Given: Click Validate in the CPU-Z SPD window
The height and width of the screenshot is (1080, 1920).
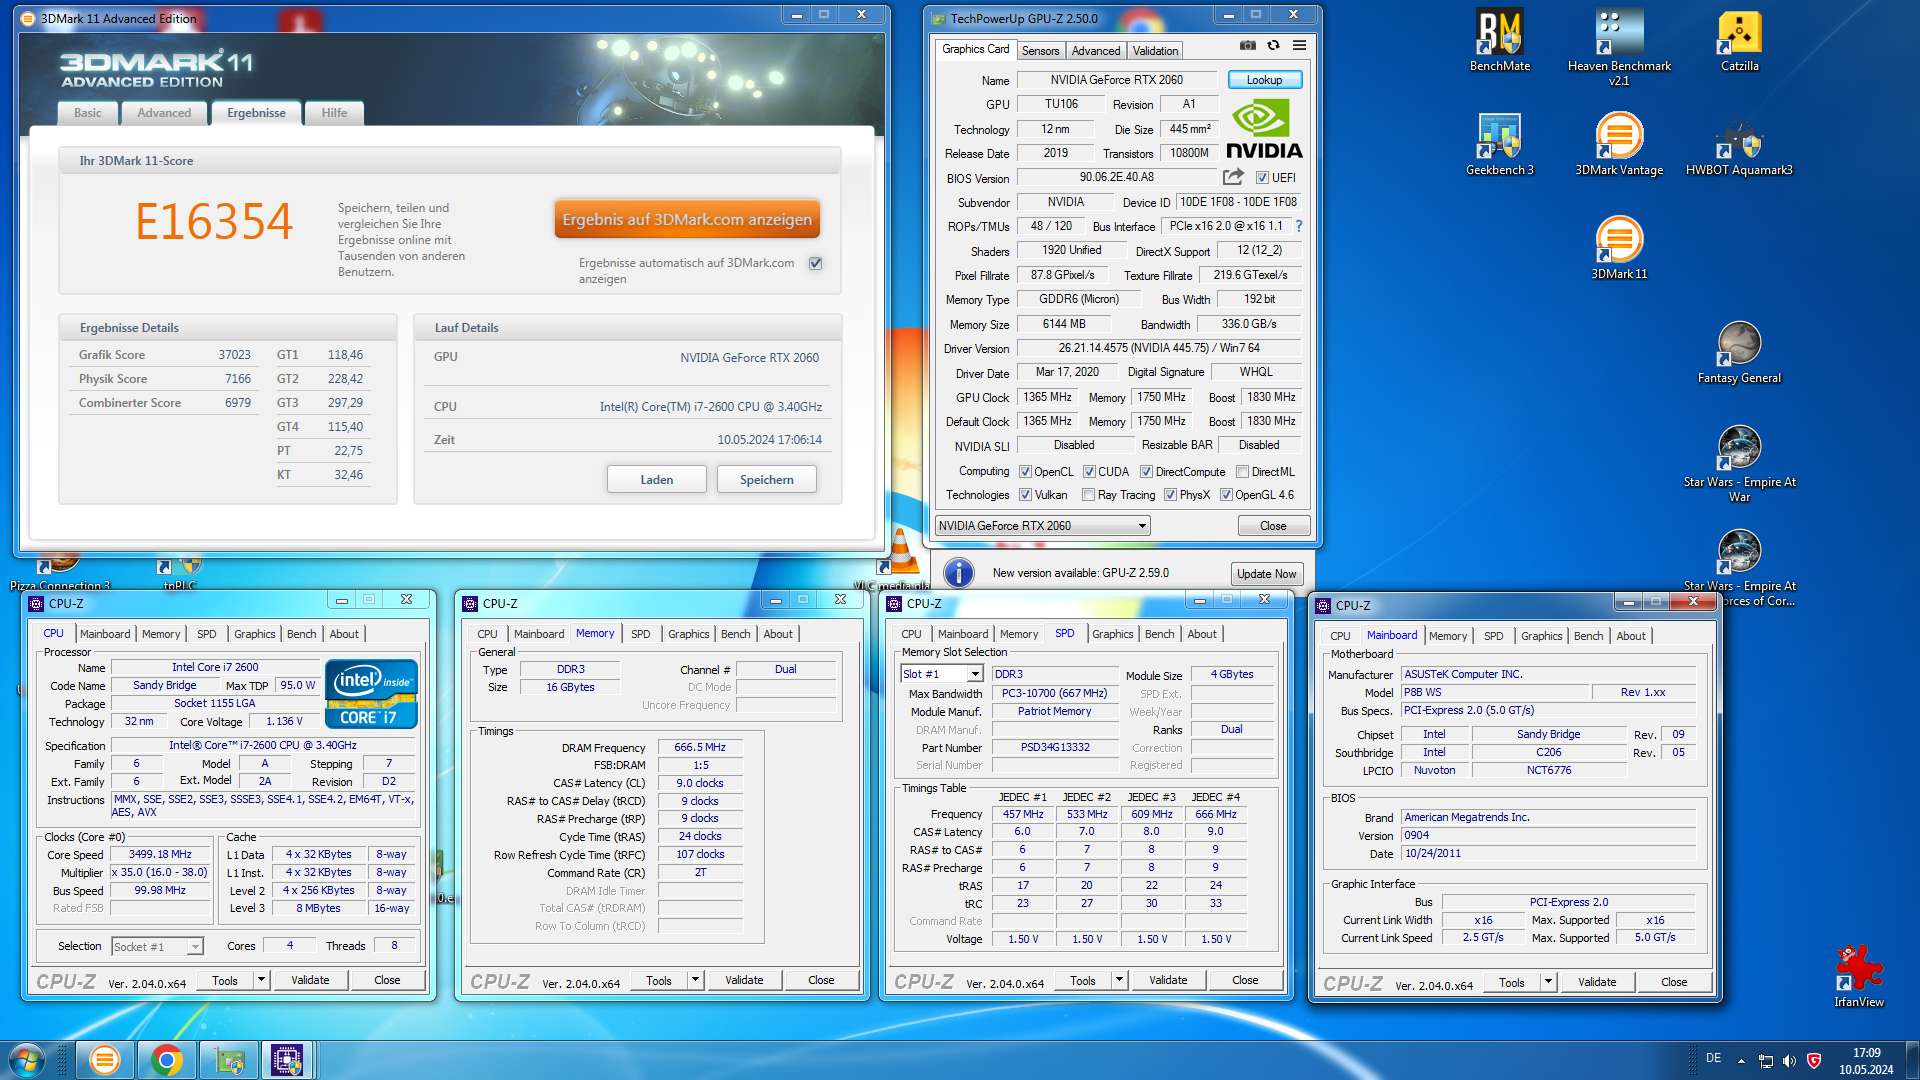Looking at the screenshot, I should tap(1168, 980).
